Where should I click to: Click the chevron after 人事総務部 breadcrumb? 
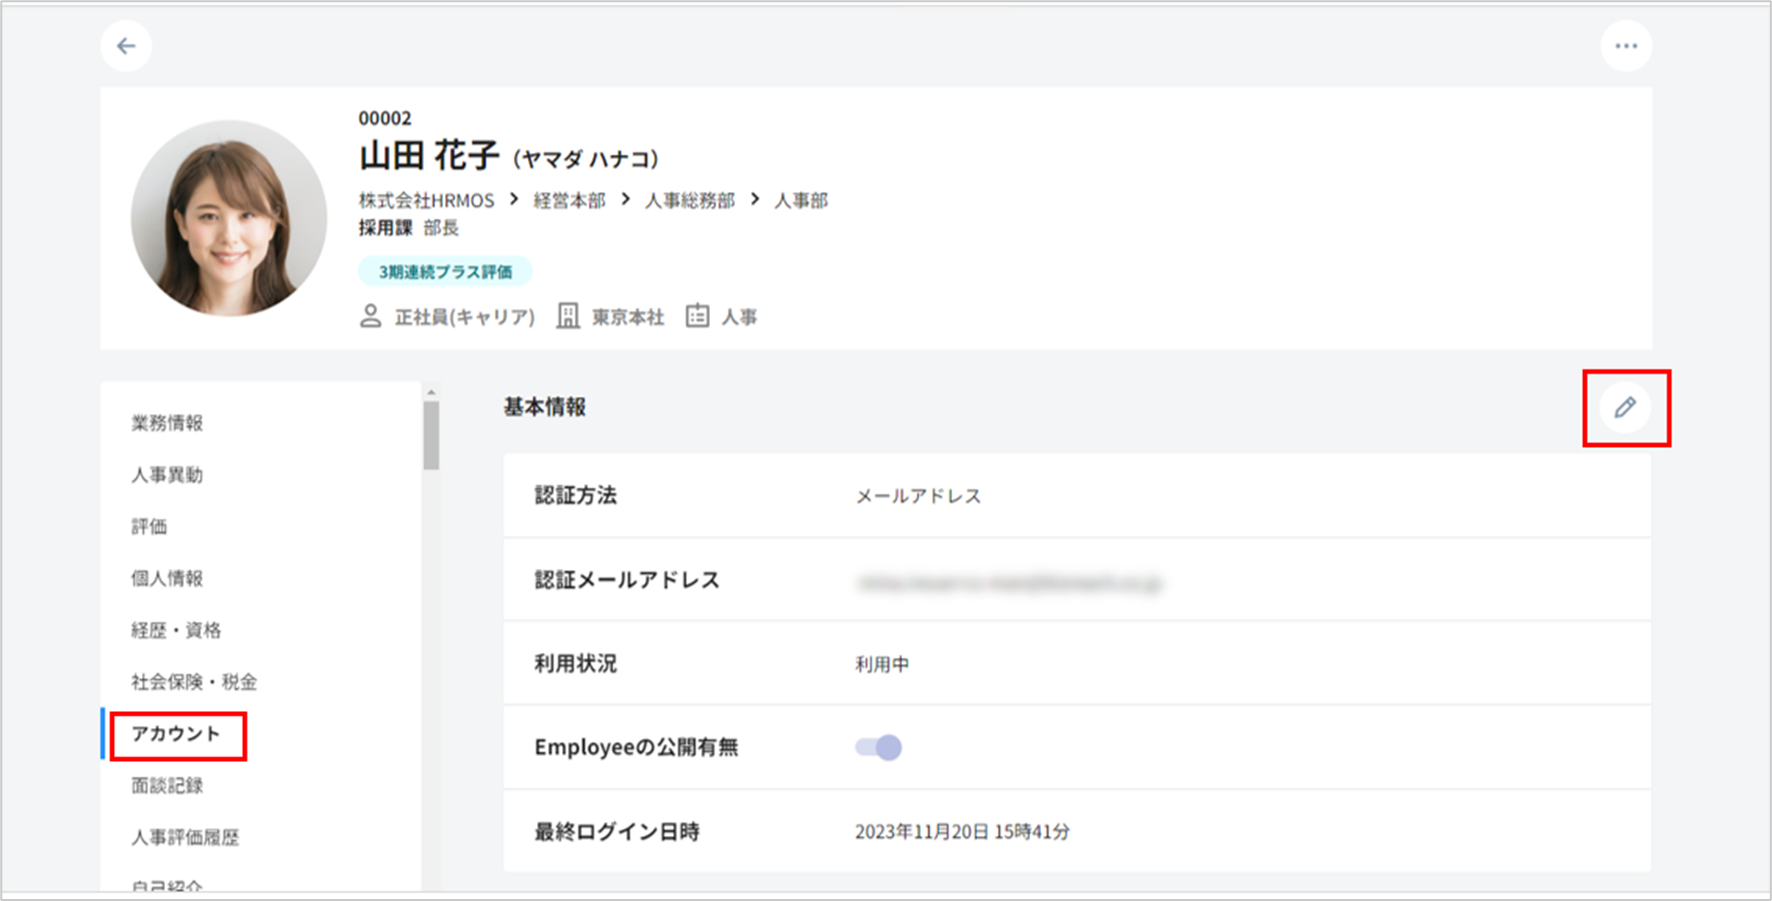coord(755,200)
